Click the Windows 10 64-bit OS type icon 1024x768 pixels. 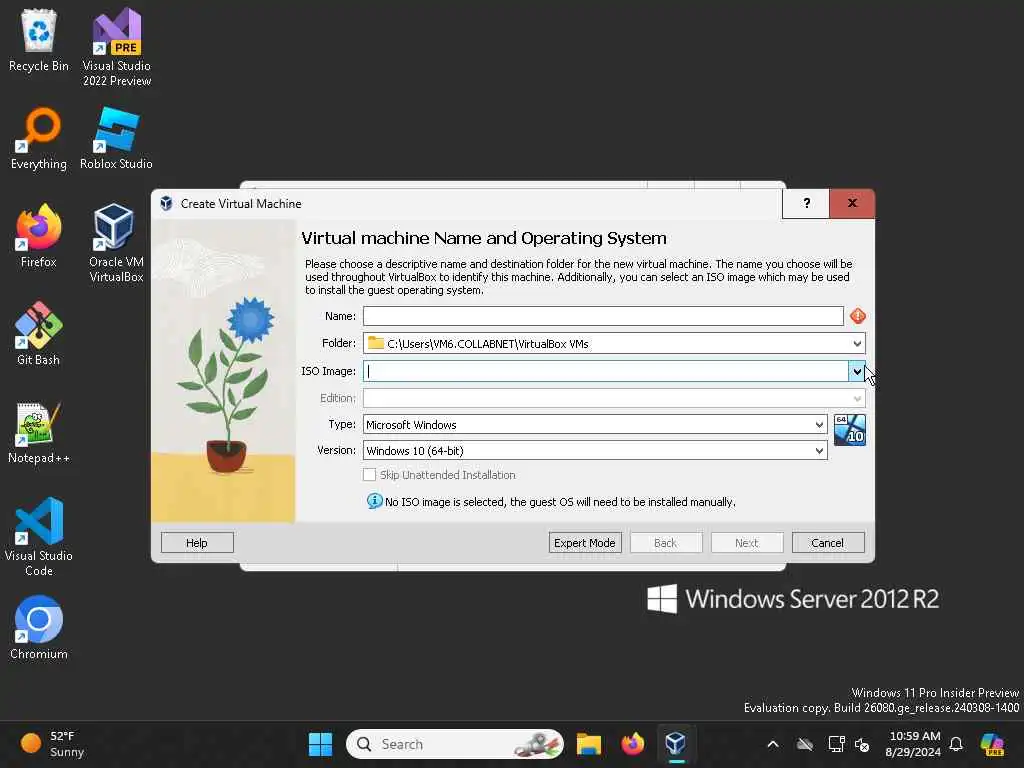(850, 430)
